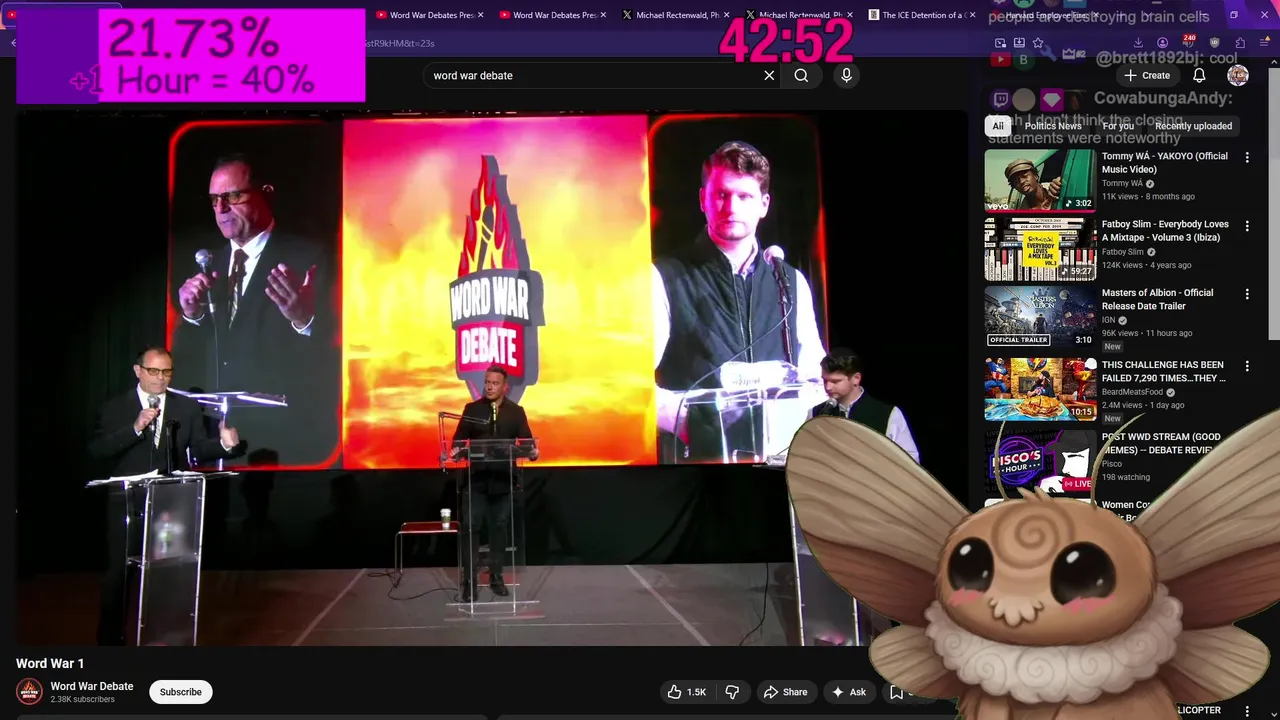This screenshot has height=720, width=1280.
Task: Open YouTube notifications bell
Action: [x=1199, y=75]
